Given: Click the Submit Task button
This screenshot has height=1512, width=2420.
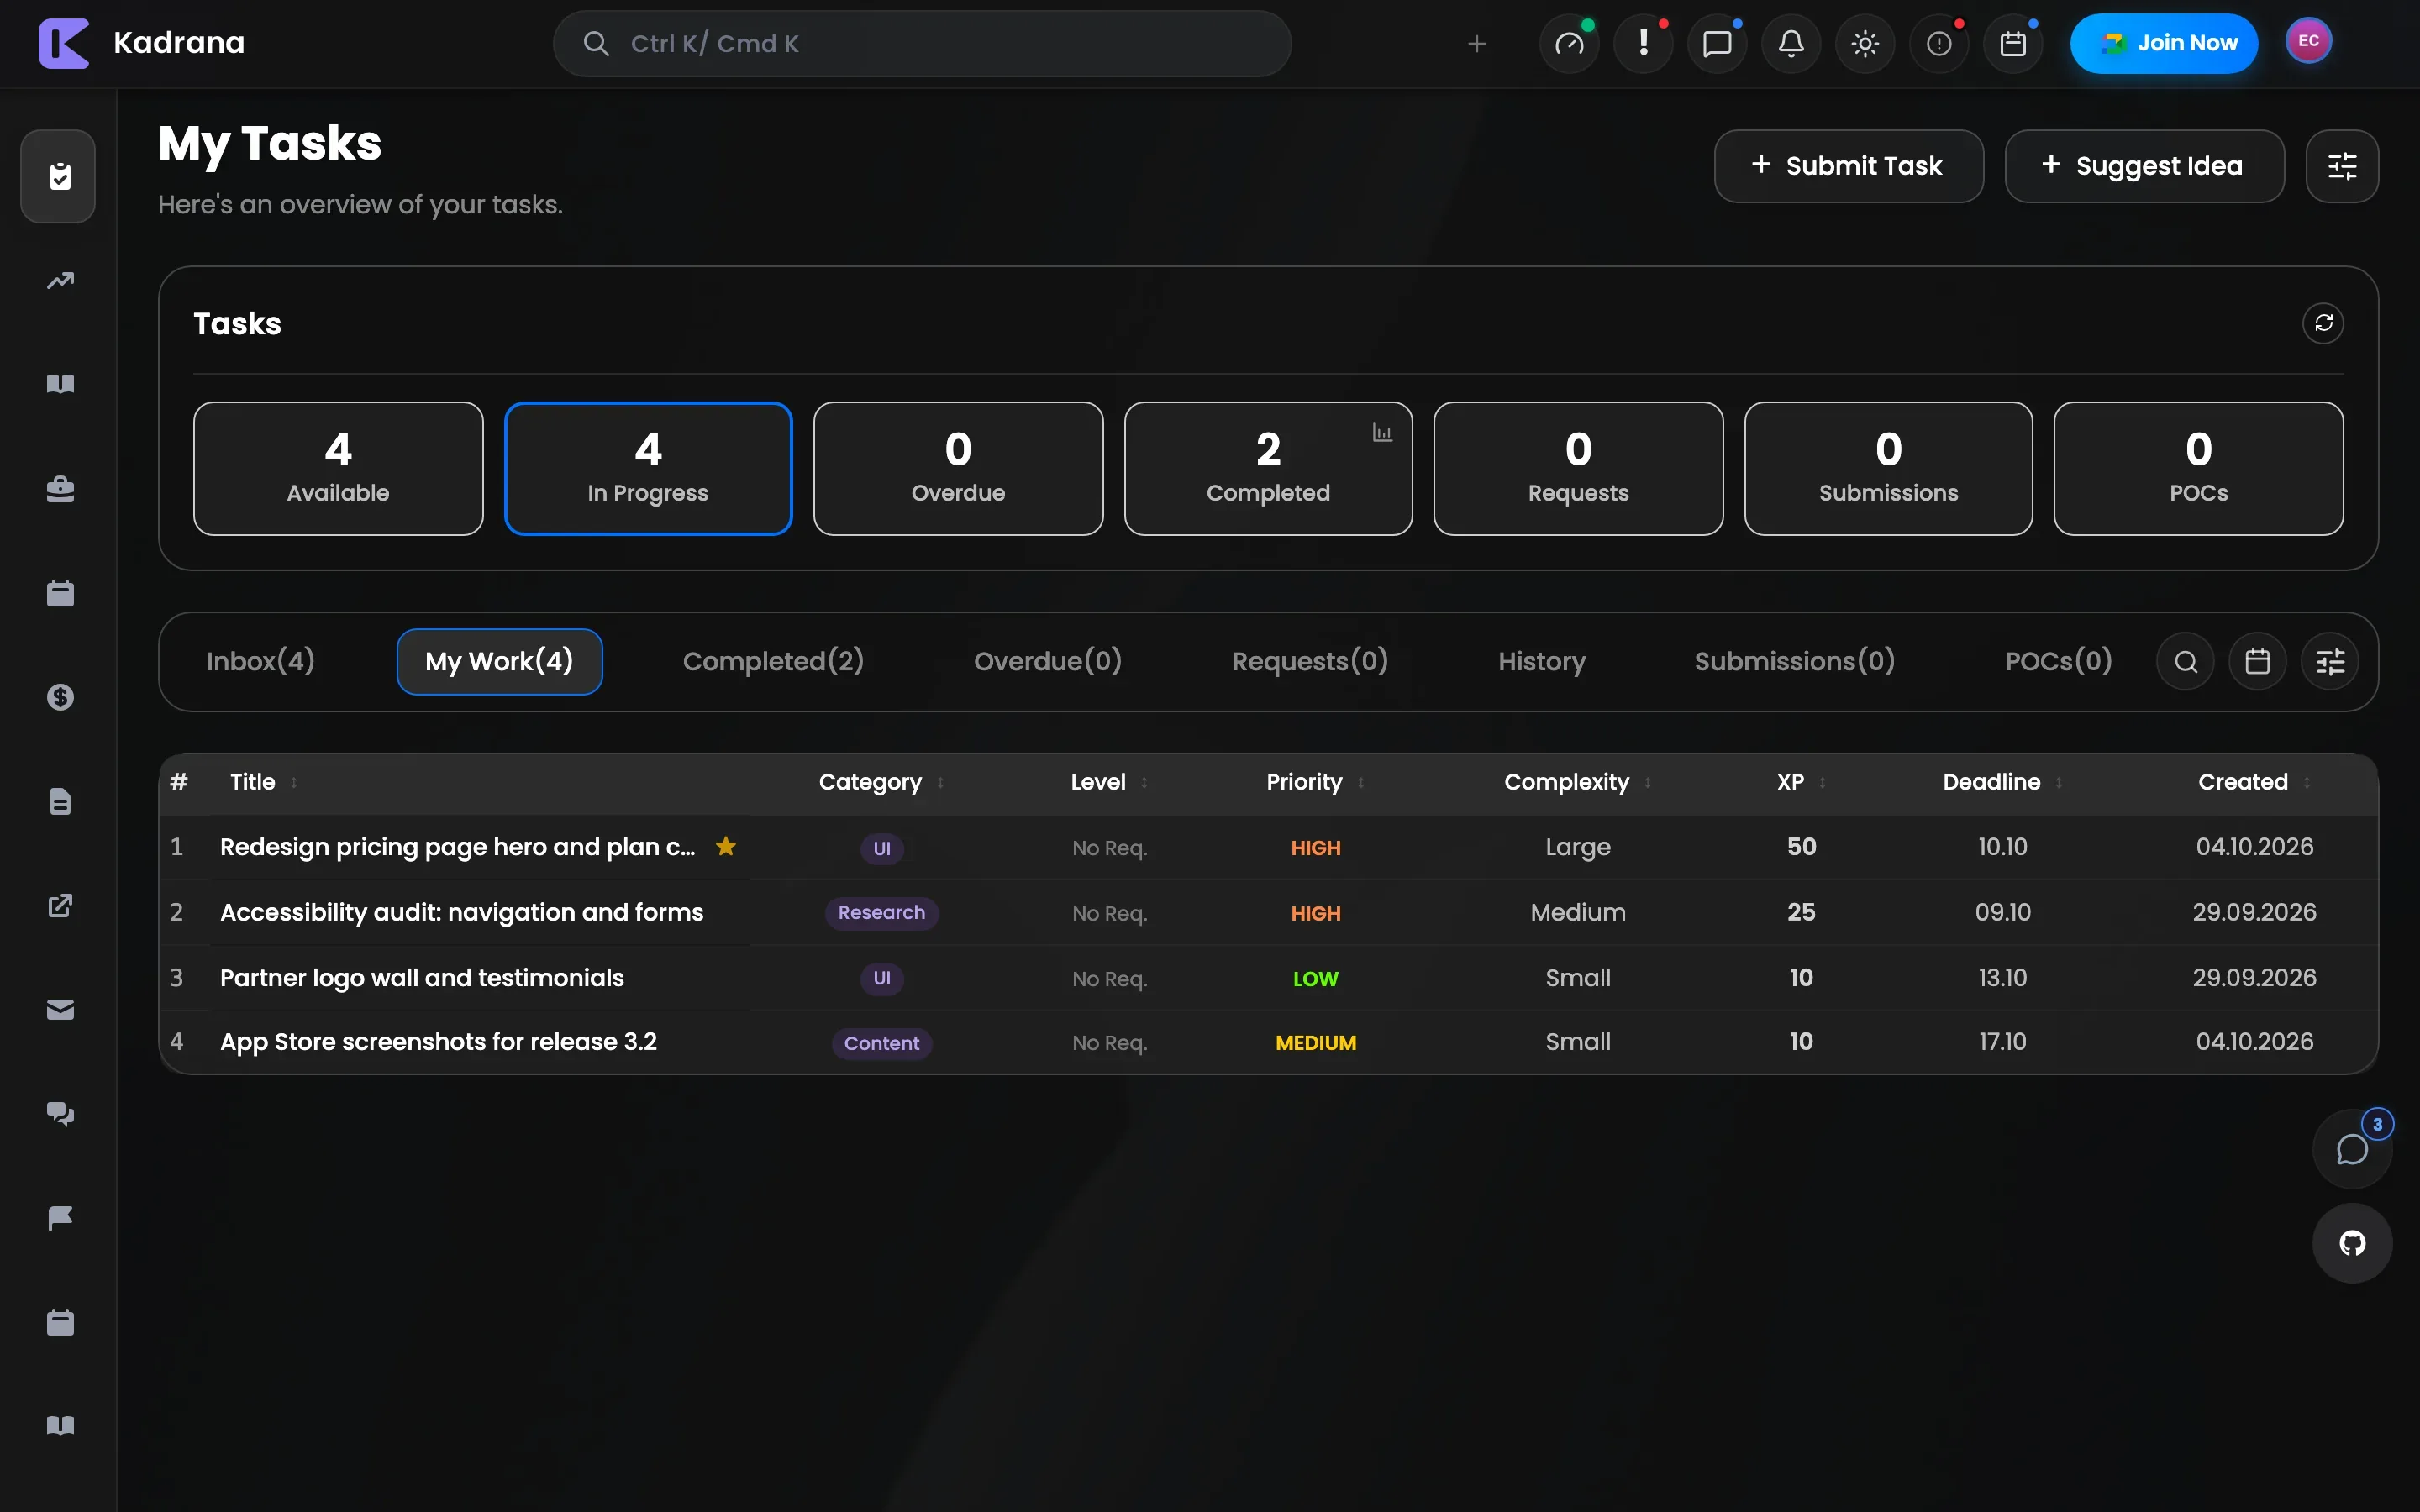Looking at the screenshot, I should 1848,166.
